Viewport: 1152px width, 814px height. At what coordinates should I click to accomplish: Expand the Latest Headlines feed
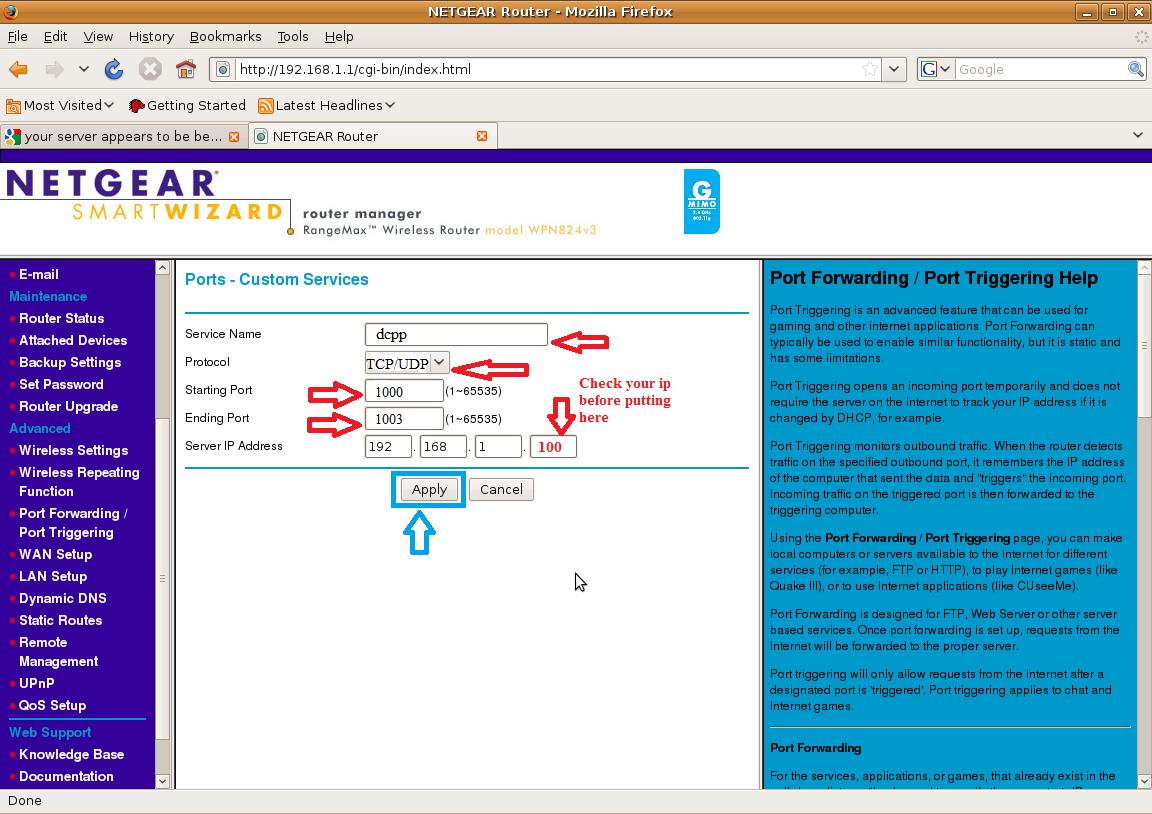point(327,106)
